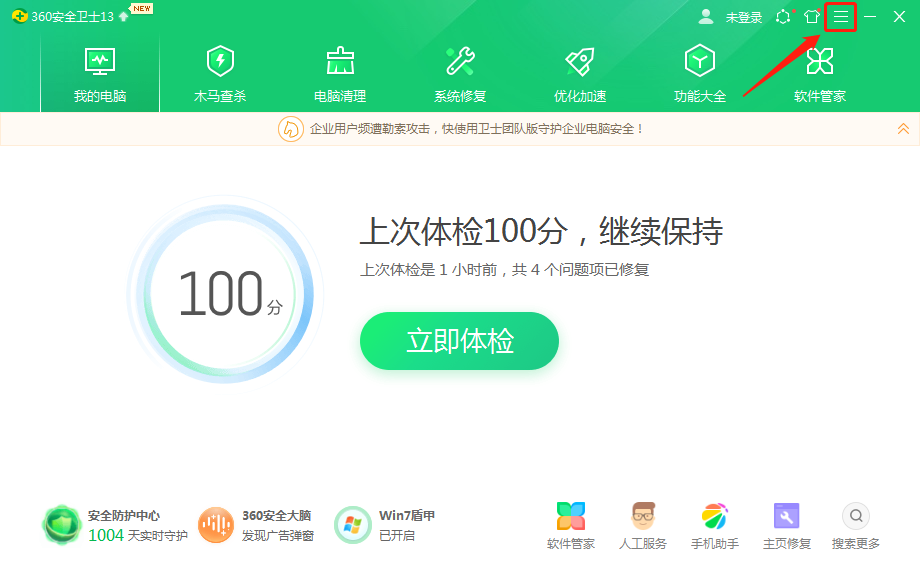Click the banner's orange circular icon
Screen dimensions: 920x580
point(290,129)
